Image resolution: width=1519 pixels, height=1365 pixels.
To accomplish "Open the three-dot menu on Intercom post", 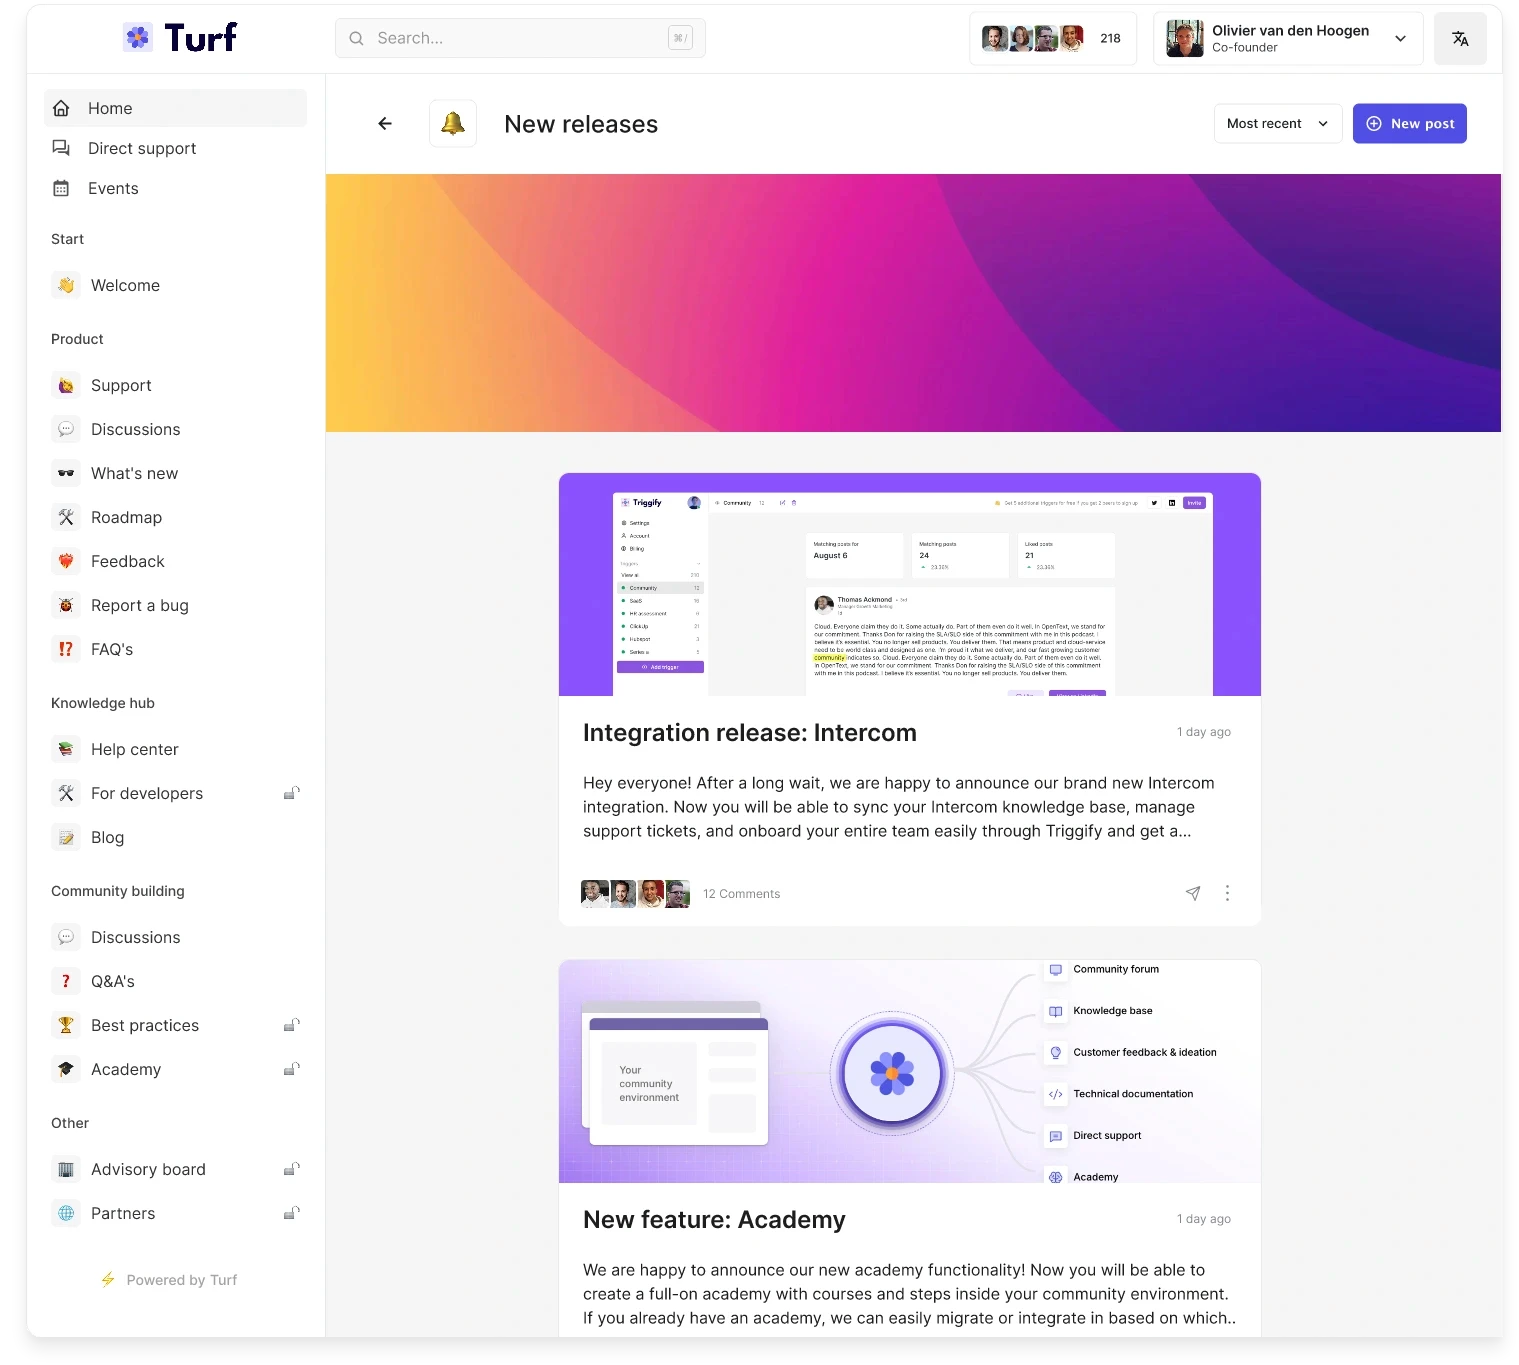I will click(1228, 893).
